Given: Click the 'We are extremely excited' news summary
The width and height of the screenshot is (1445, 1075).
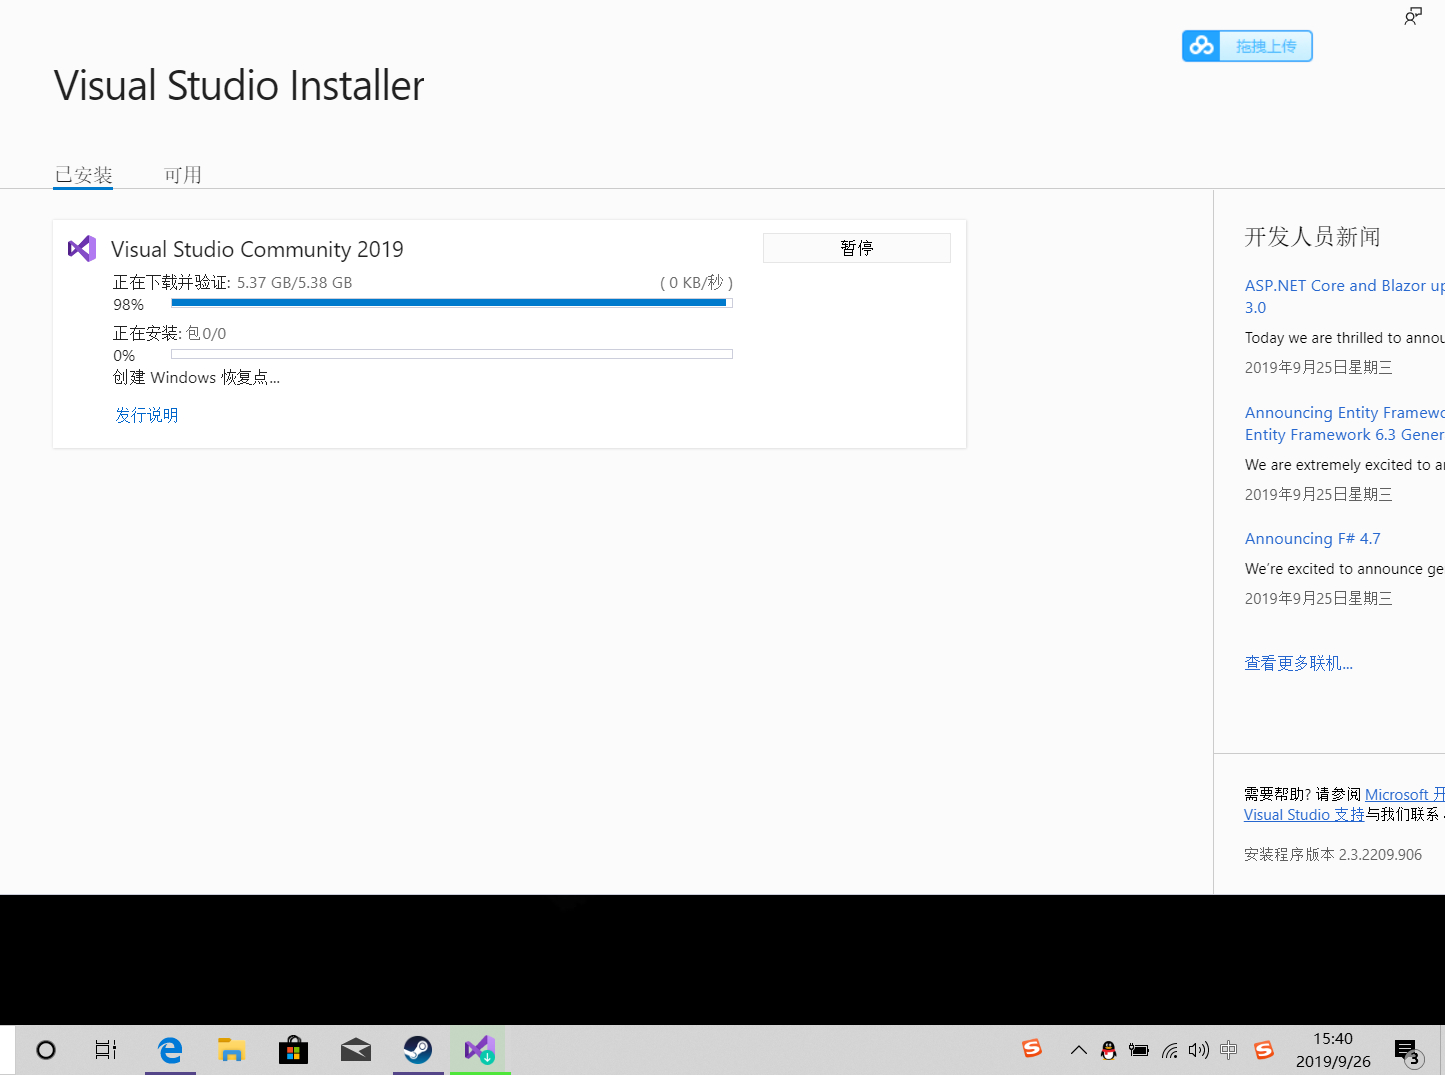Looking at the screenshot, I should (1345, 465).
